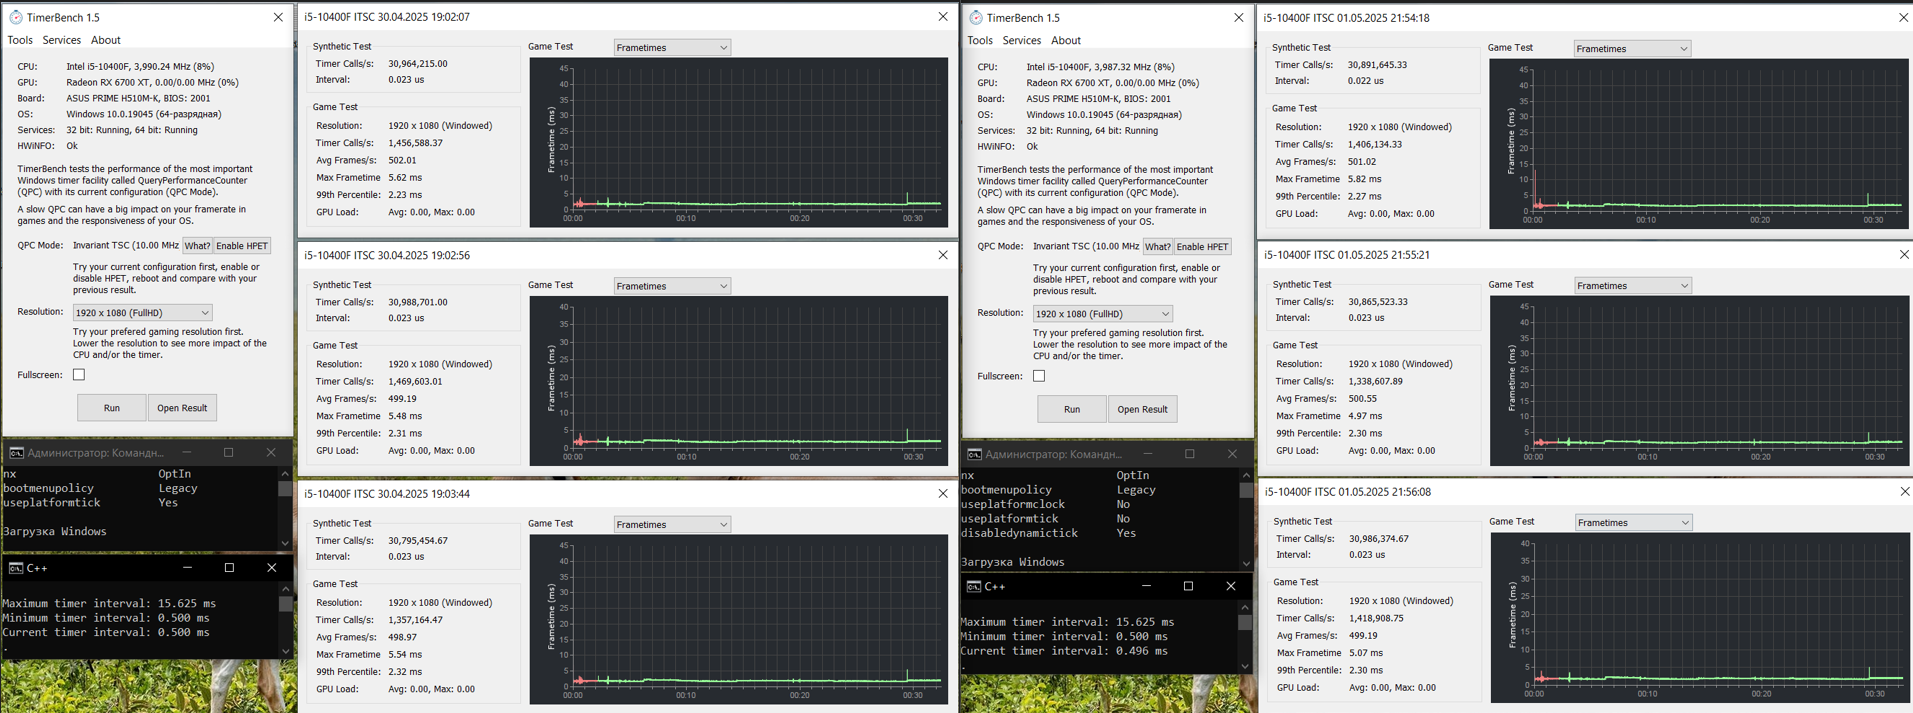The image size is (1913, 713).
Task: Click What? button in 3,987.32 MHz TimerBench window
Action: click(x=1157, y=247)
